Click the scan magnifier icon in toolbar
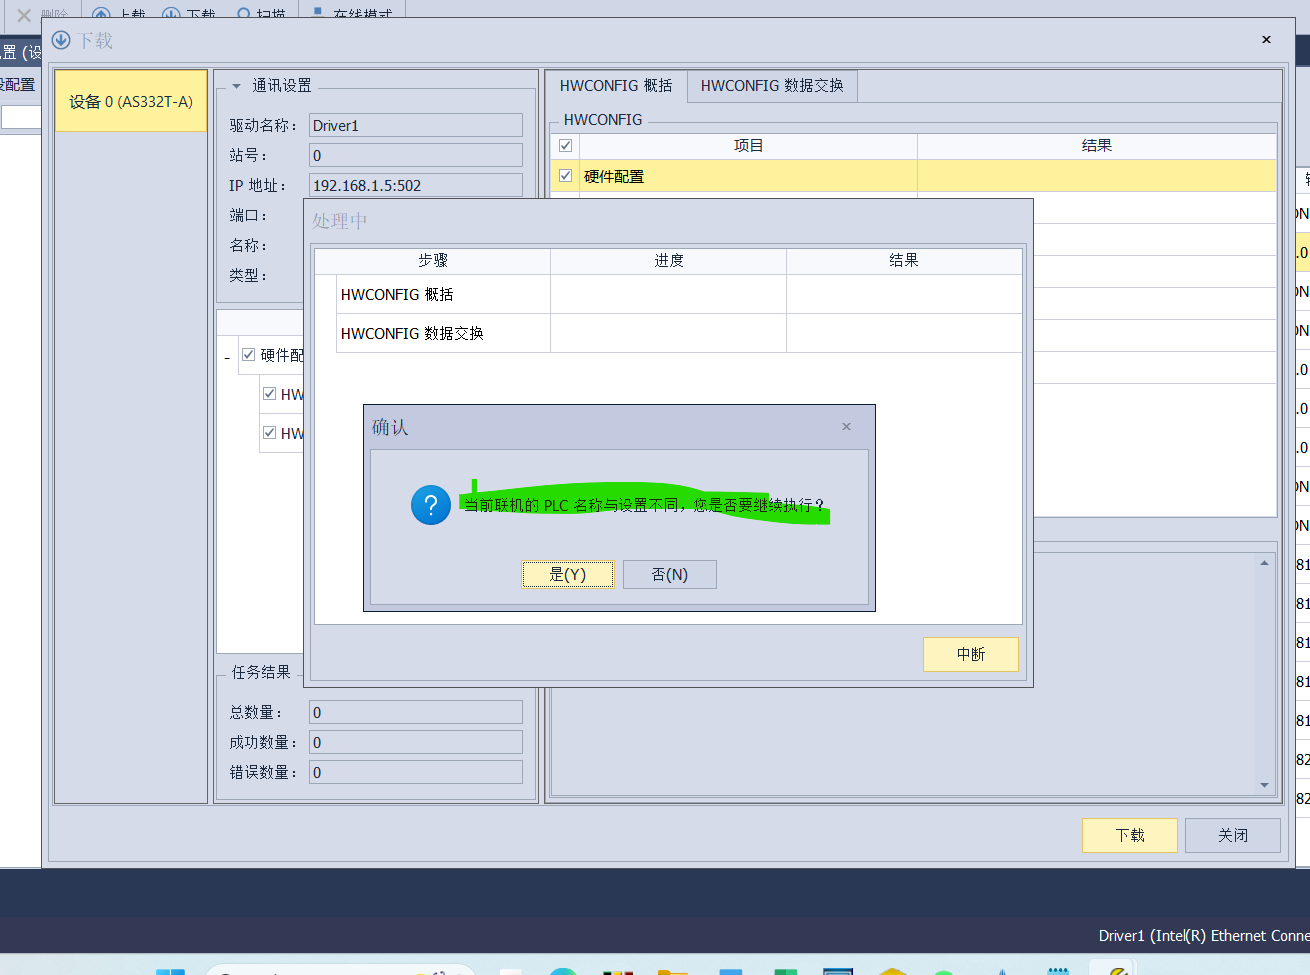Viewport: 1310px width, 975px height. coord(244,14)
